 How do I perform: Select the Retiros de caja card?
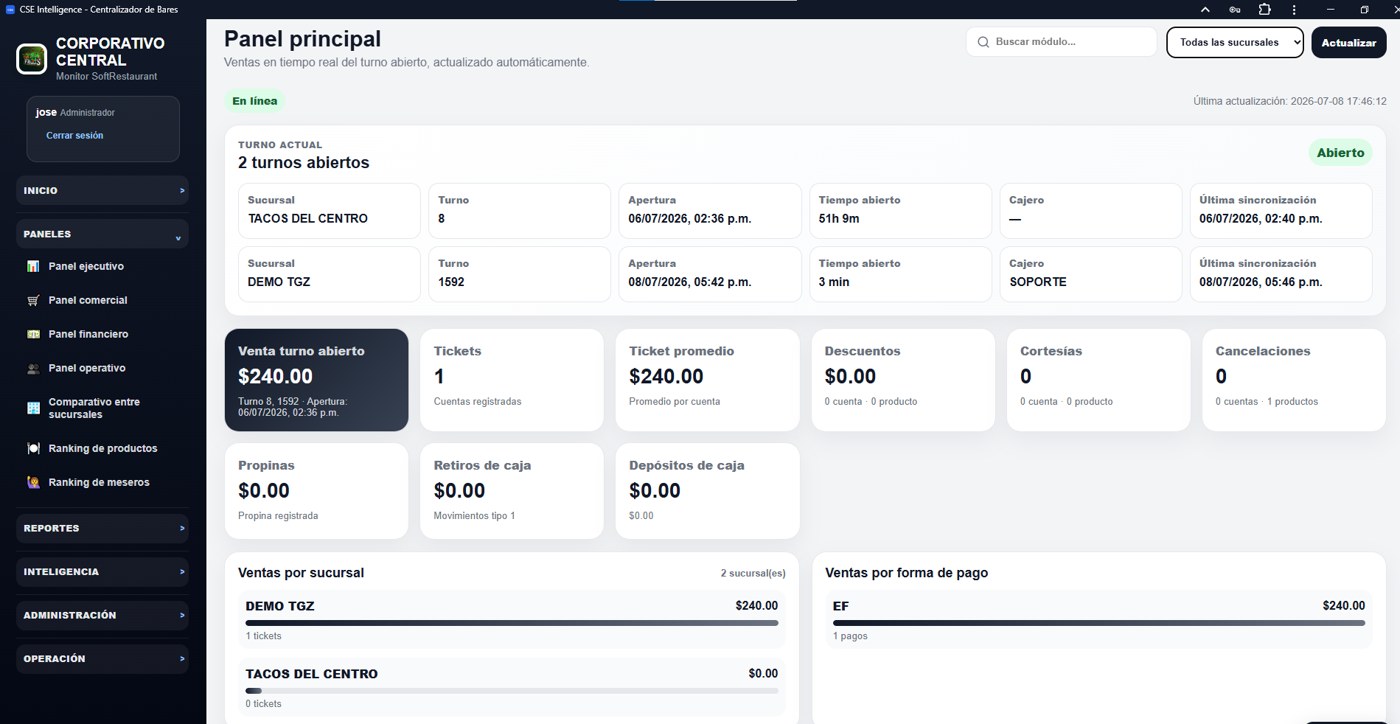click(x=512, y=491)
